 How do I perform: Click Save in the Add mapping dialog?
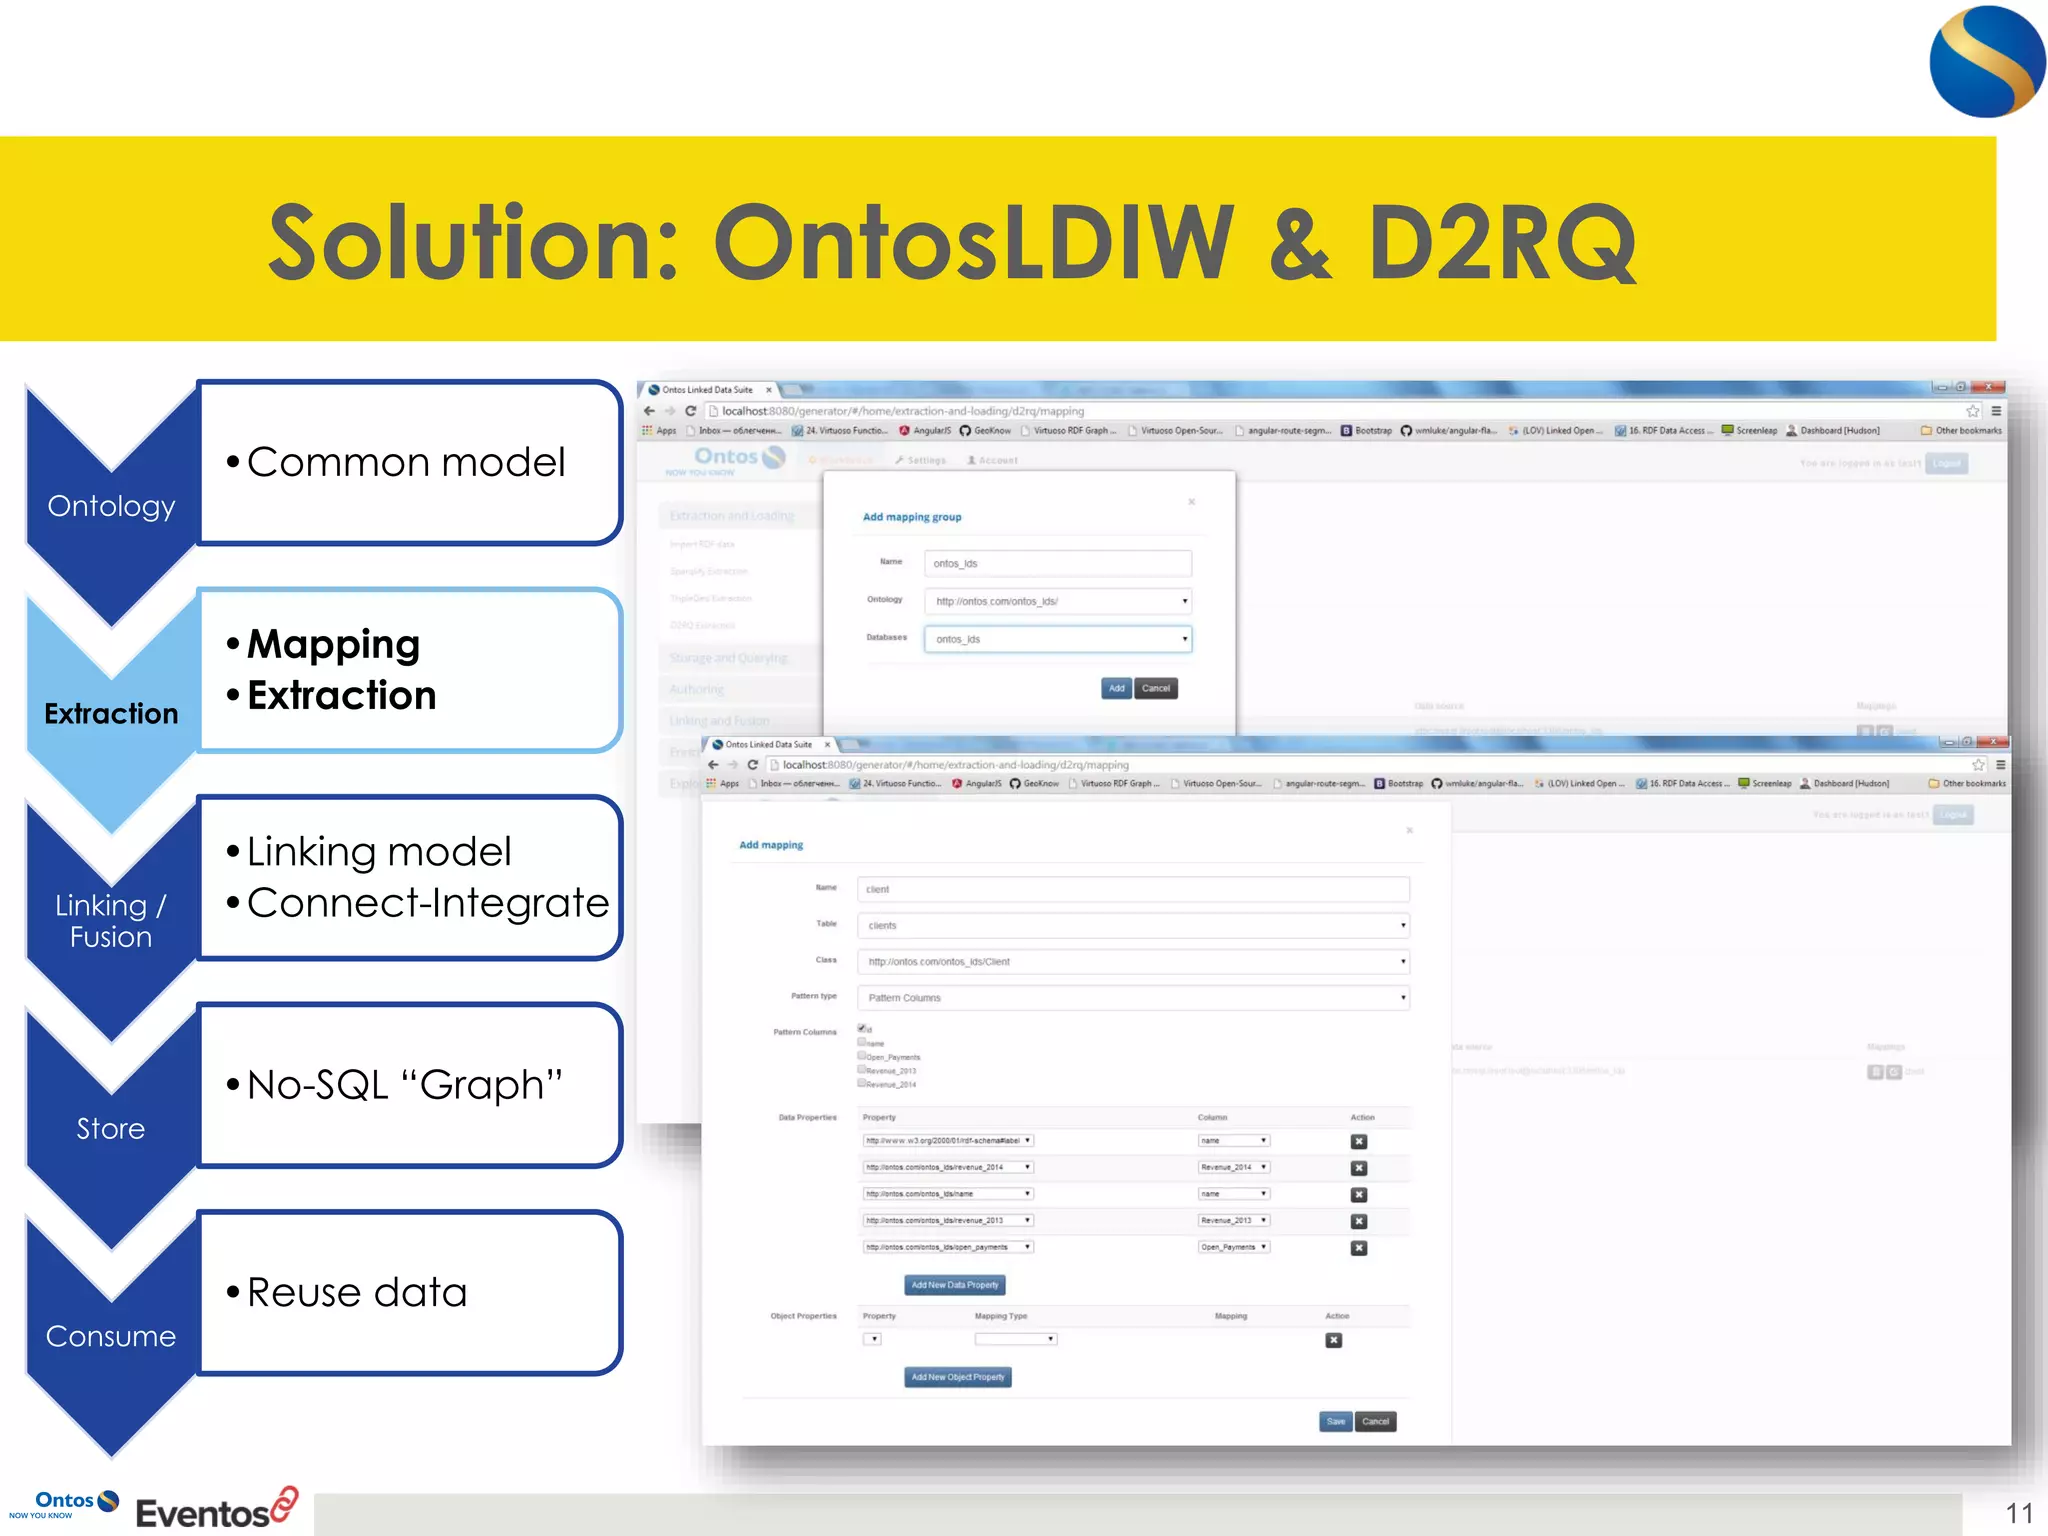coord(1336,1422)
